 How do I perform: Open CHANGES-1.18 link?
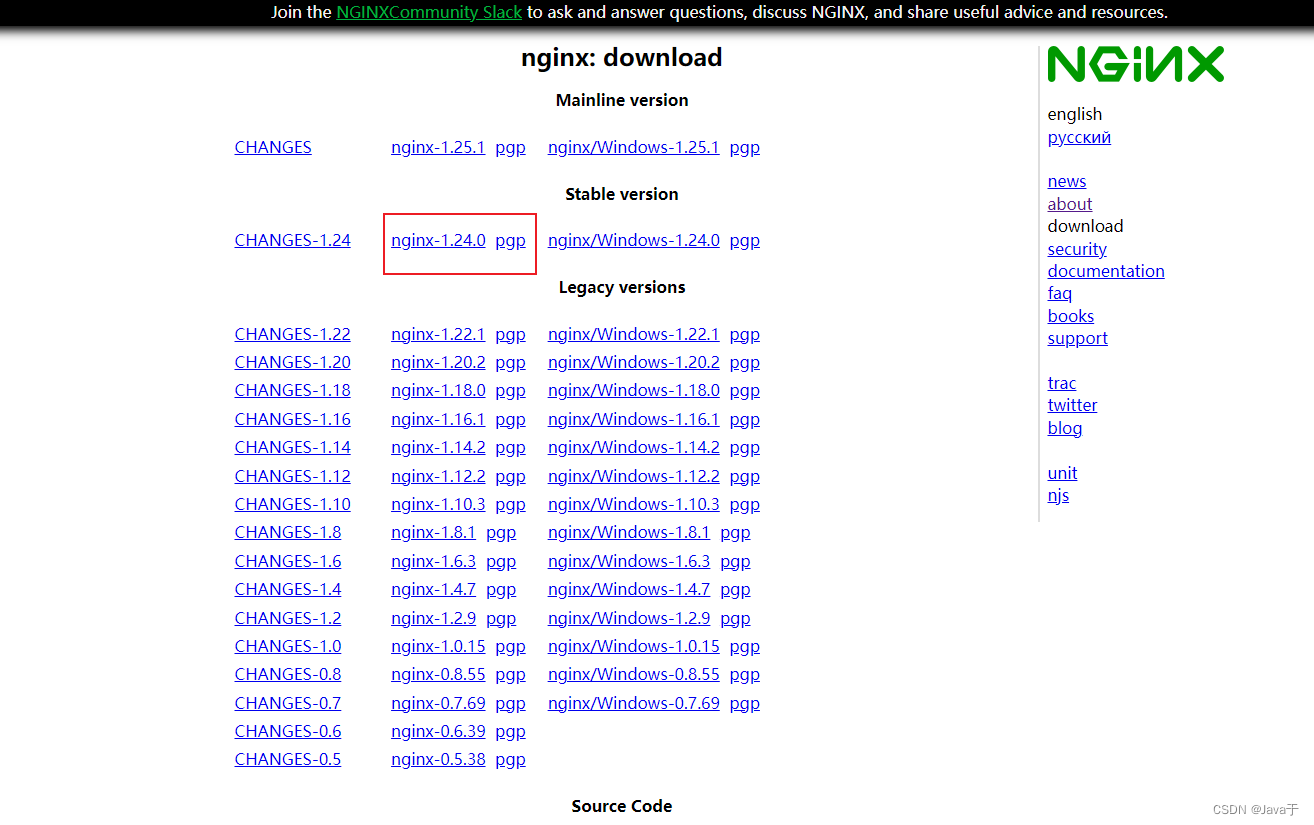click(x=293, y=390)
